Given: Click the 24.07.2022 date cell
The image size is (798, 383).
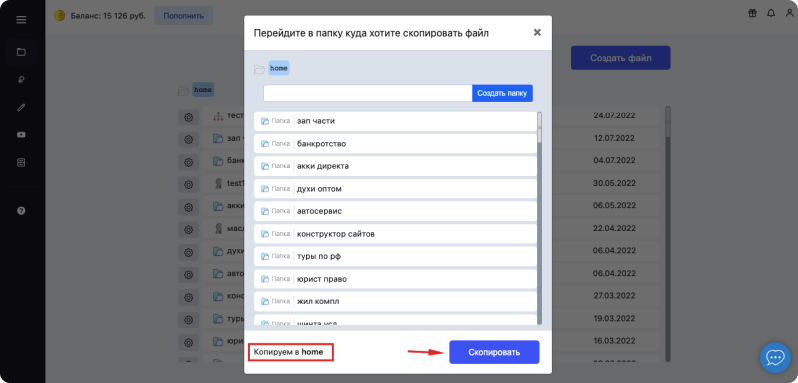Looking at the screenshot, I should click(615, 115).
